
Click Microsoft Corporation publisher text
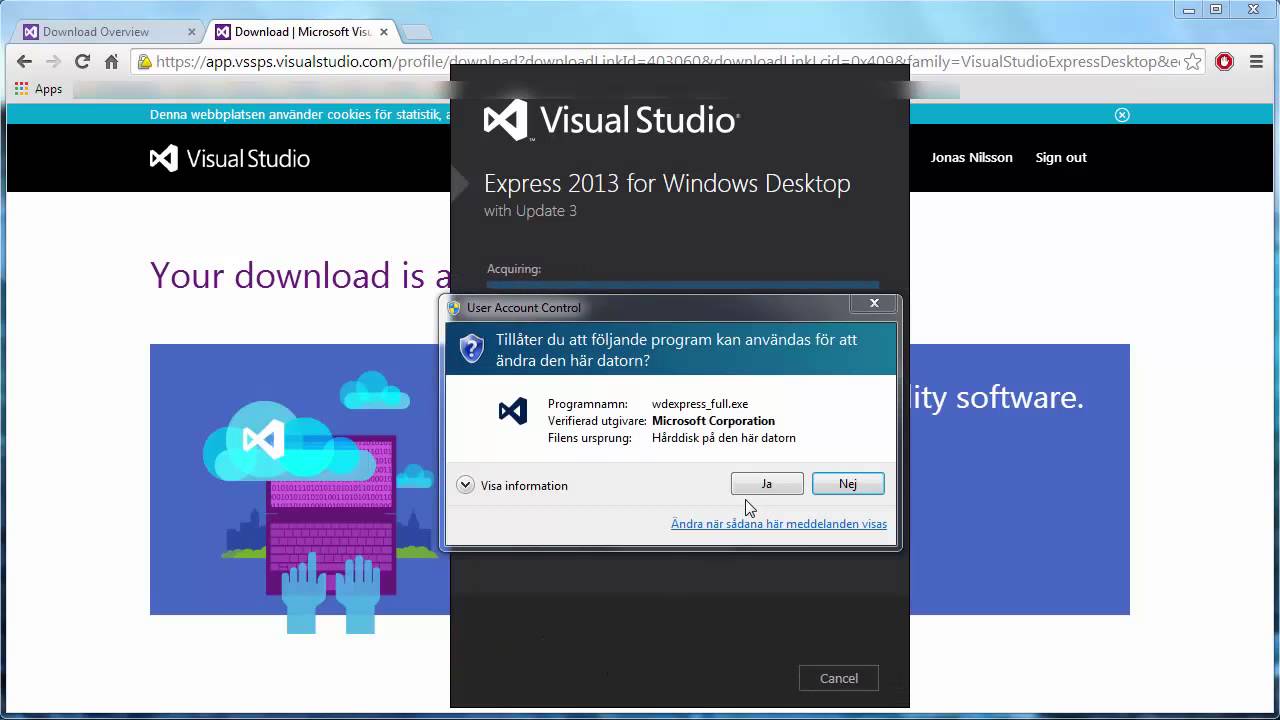tap(713, 421)
